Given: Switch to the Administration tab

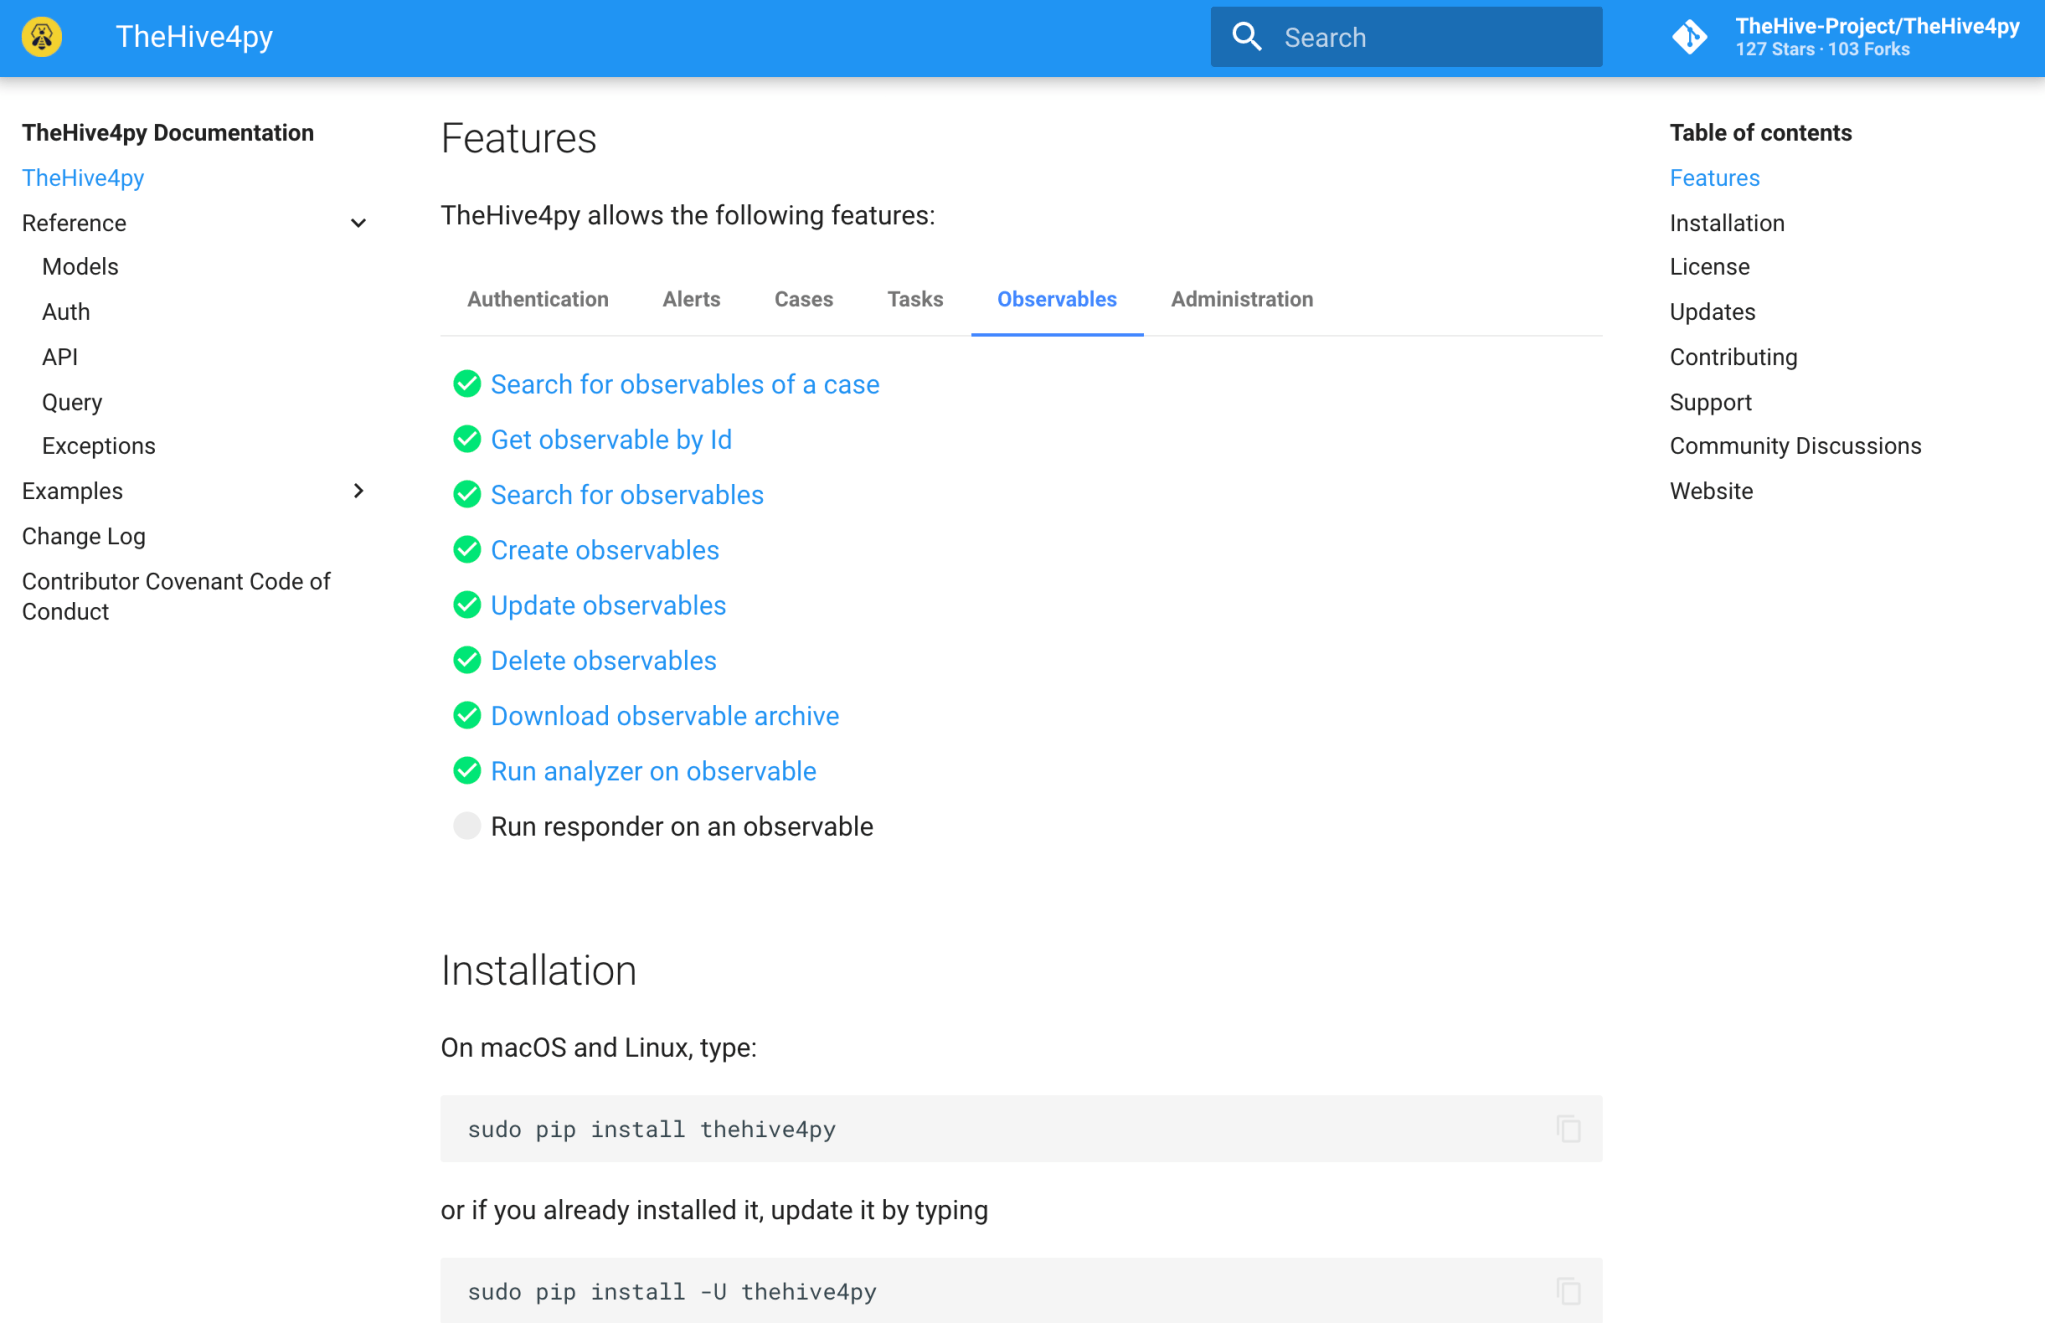Looking at the screenshot, I should [x=1241, y=299].
